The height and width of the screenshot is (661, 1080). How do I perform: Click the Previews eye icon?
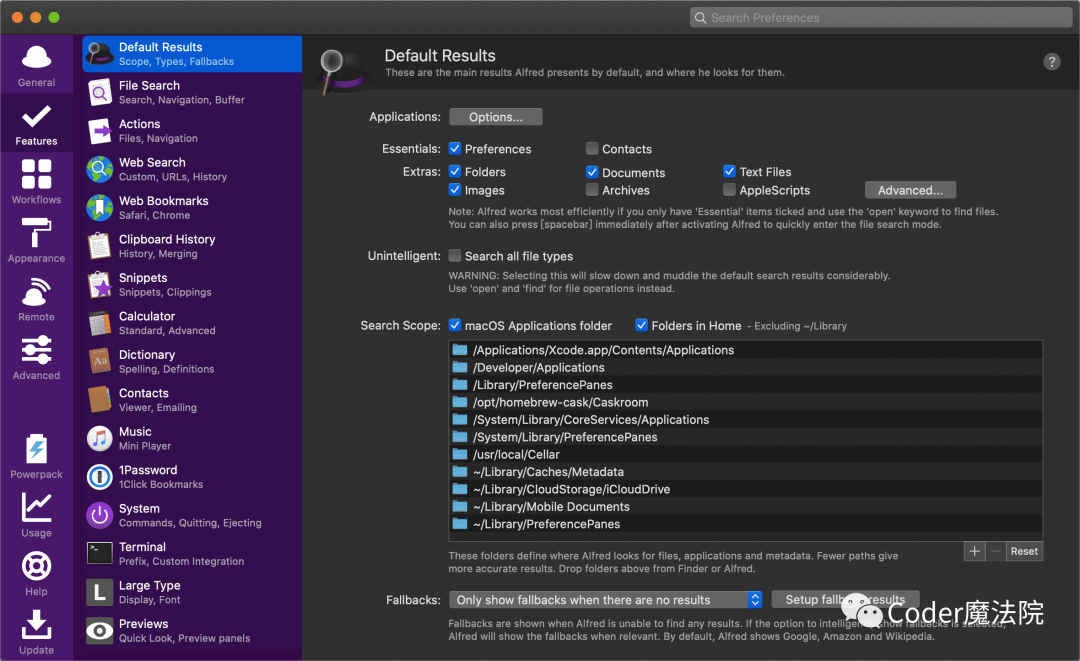pyautogui.click(x=100, y=631)
